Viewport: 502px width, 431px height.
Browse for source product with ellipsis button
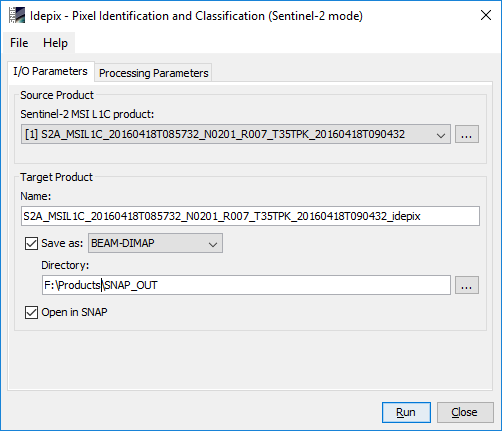tap(467, 134)
